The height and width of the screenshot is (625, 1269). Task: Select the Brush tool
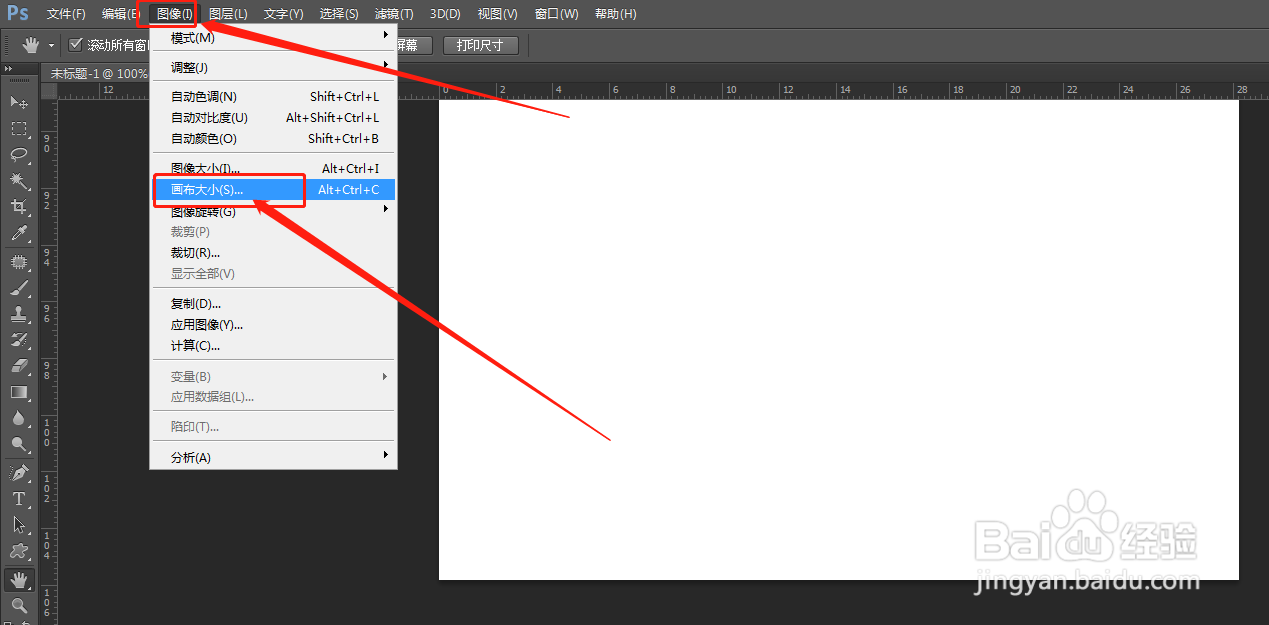click(19, 288)
